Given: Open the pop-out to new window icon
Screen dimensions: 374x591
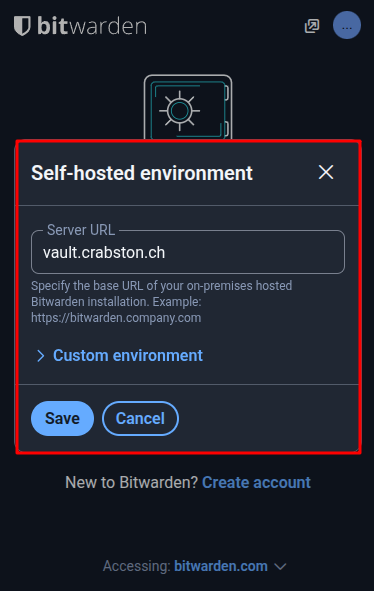Looking at the screenshot, I should 312,26.
